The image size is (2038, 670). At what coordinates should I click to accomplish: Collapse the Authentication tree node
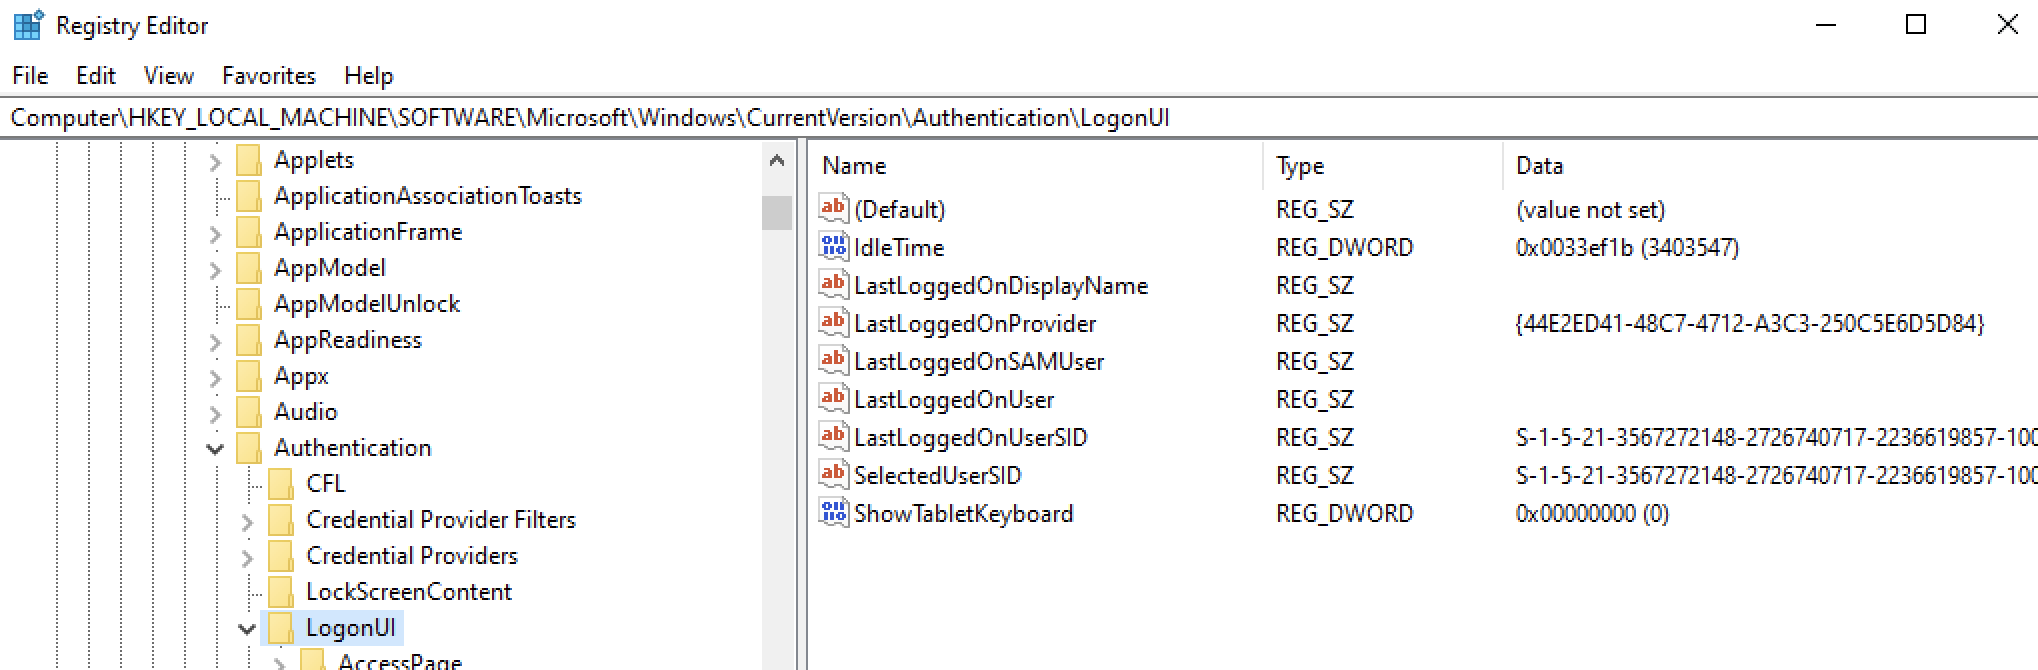[215, 448]
